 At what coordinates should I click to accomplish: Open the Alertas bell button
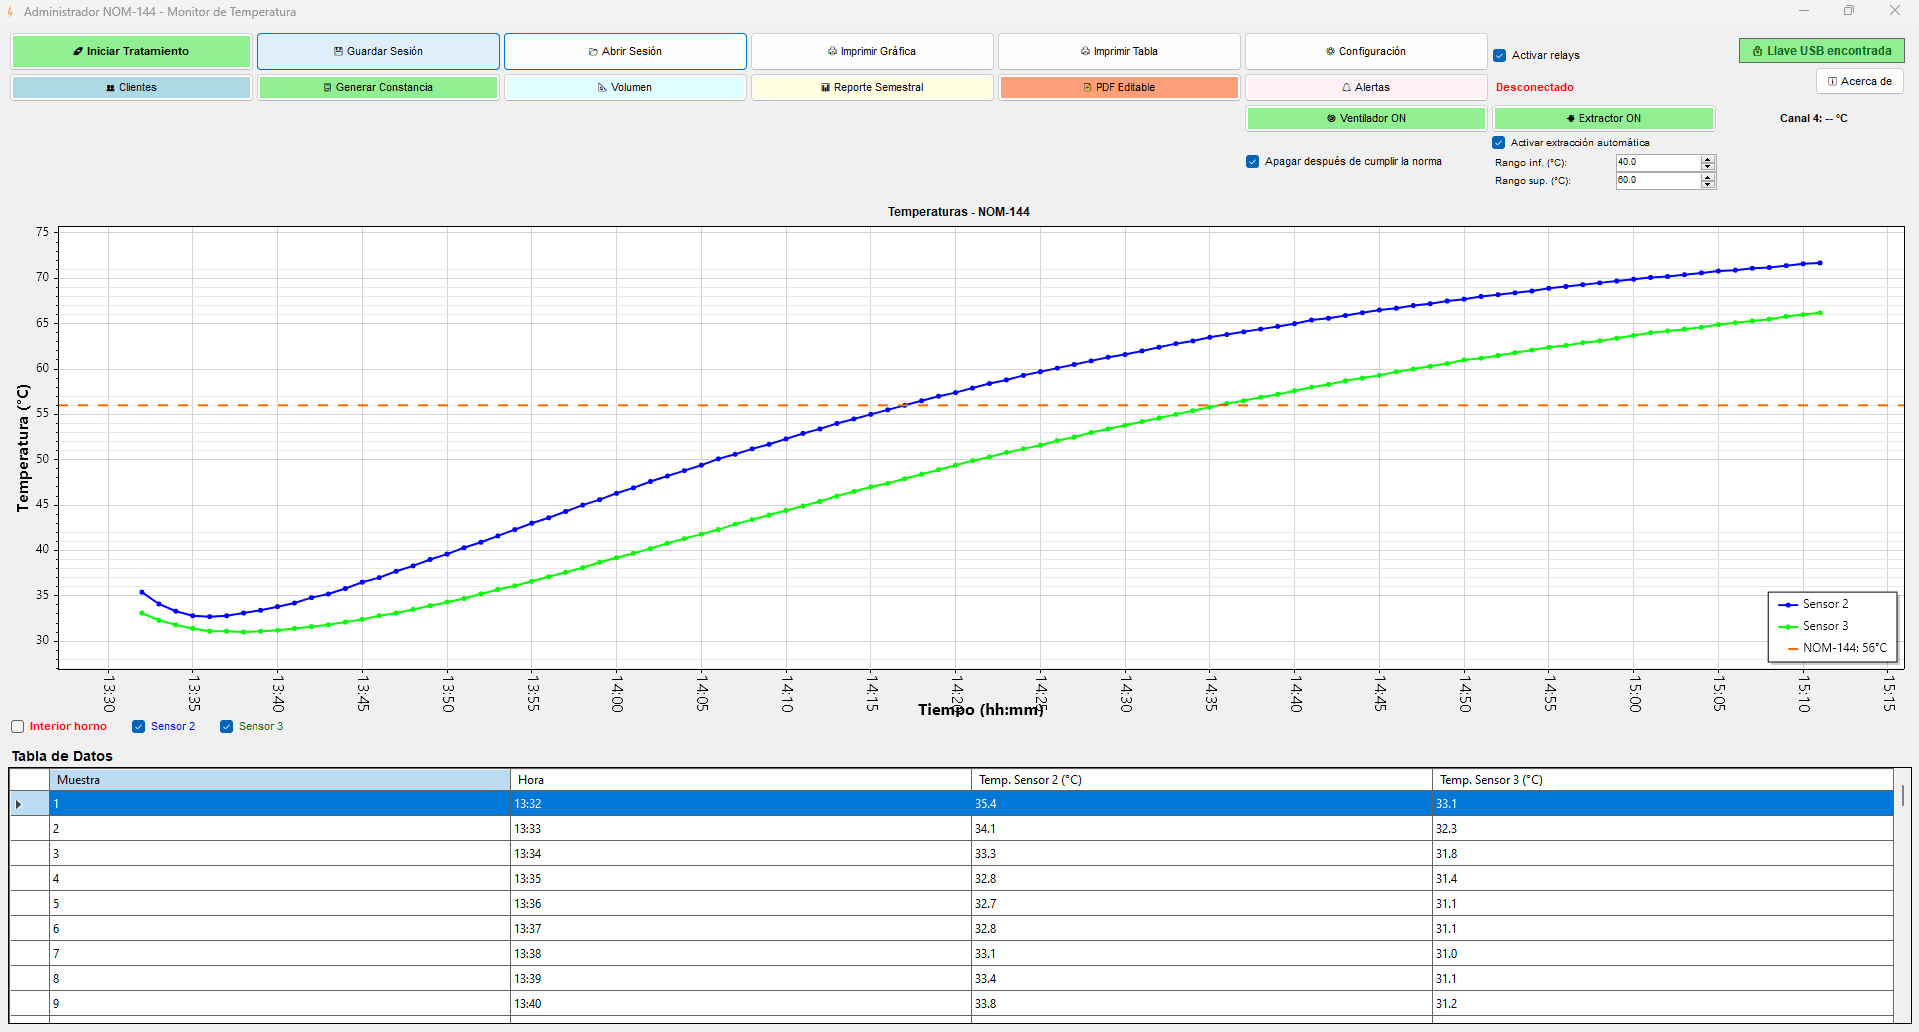(x=1366, y=87)
